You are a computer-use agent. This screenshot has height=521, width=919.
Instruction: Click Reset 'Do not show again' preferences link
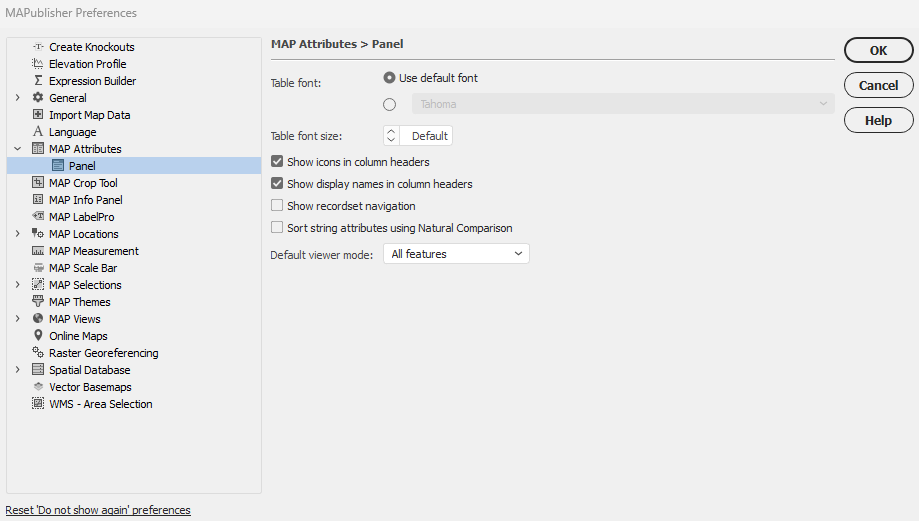pos(98,510)
